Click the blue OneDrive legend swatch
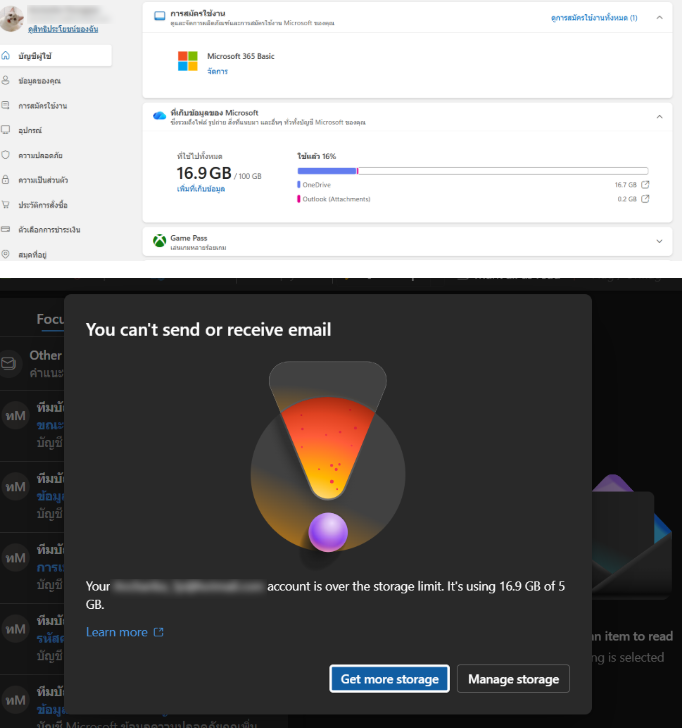682x728 pixels. click(x=299, y=184)
